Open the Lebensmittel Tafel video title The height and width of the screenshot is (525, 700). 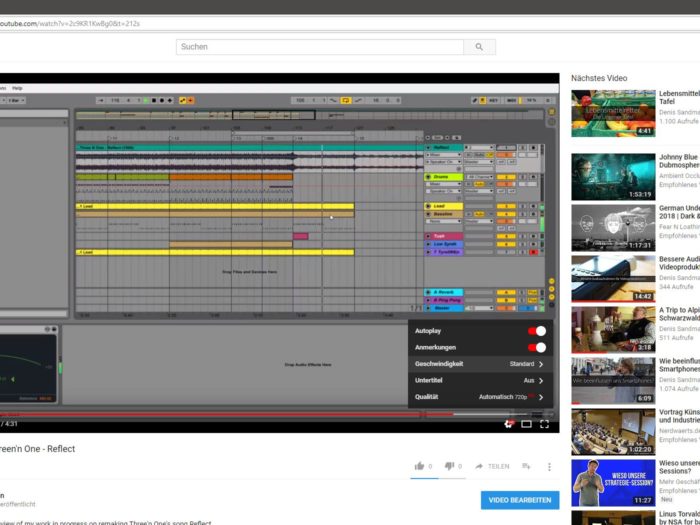pyautogui.click(x=677, y=99)
